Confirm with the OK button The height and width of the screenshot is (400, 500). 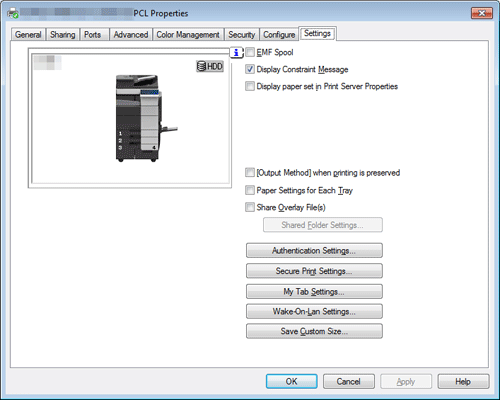292,381
